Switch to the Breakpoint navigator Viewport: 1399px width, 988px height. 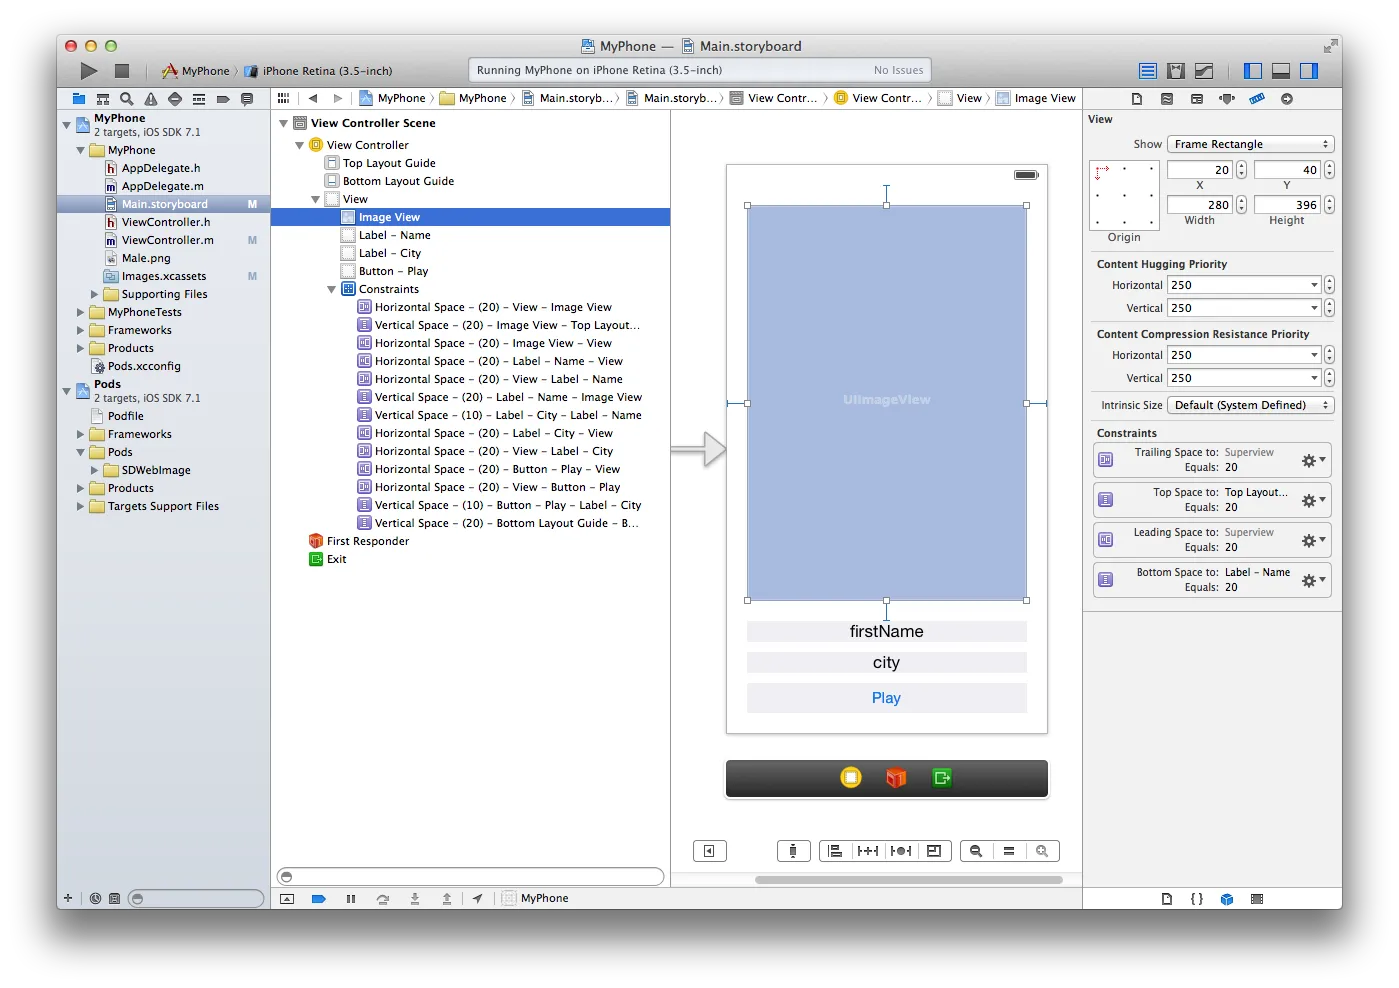[x=222, y=99]
